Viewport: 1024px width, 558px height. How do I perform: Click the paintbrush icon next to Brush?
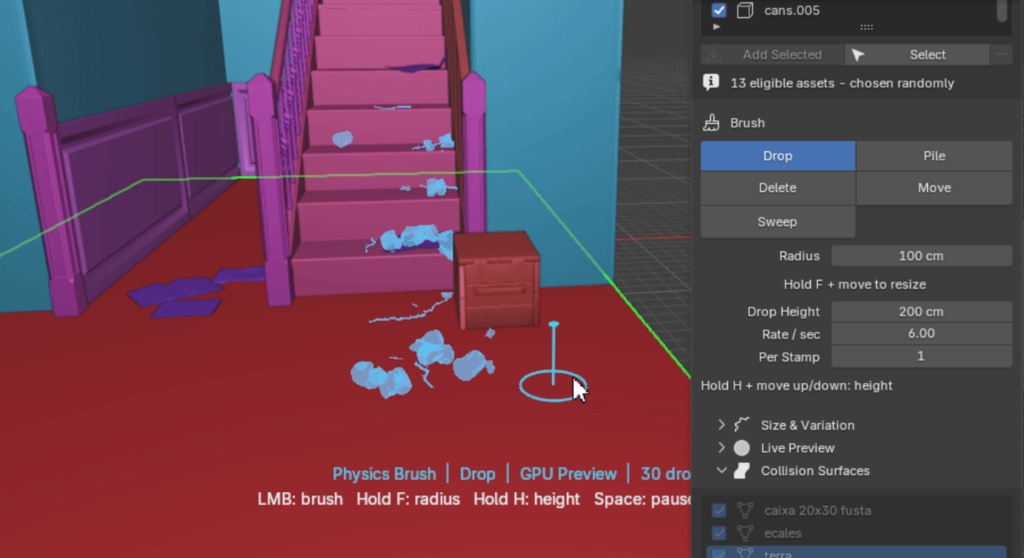click(711, 123)
